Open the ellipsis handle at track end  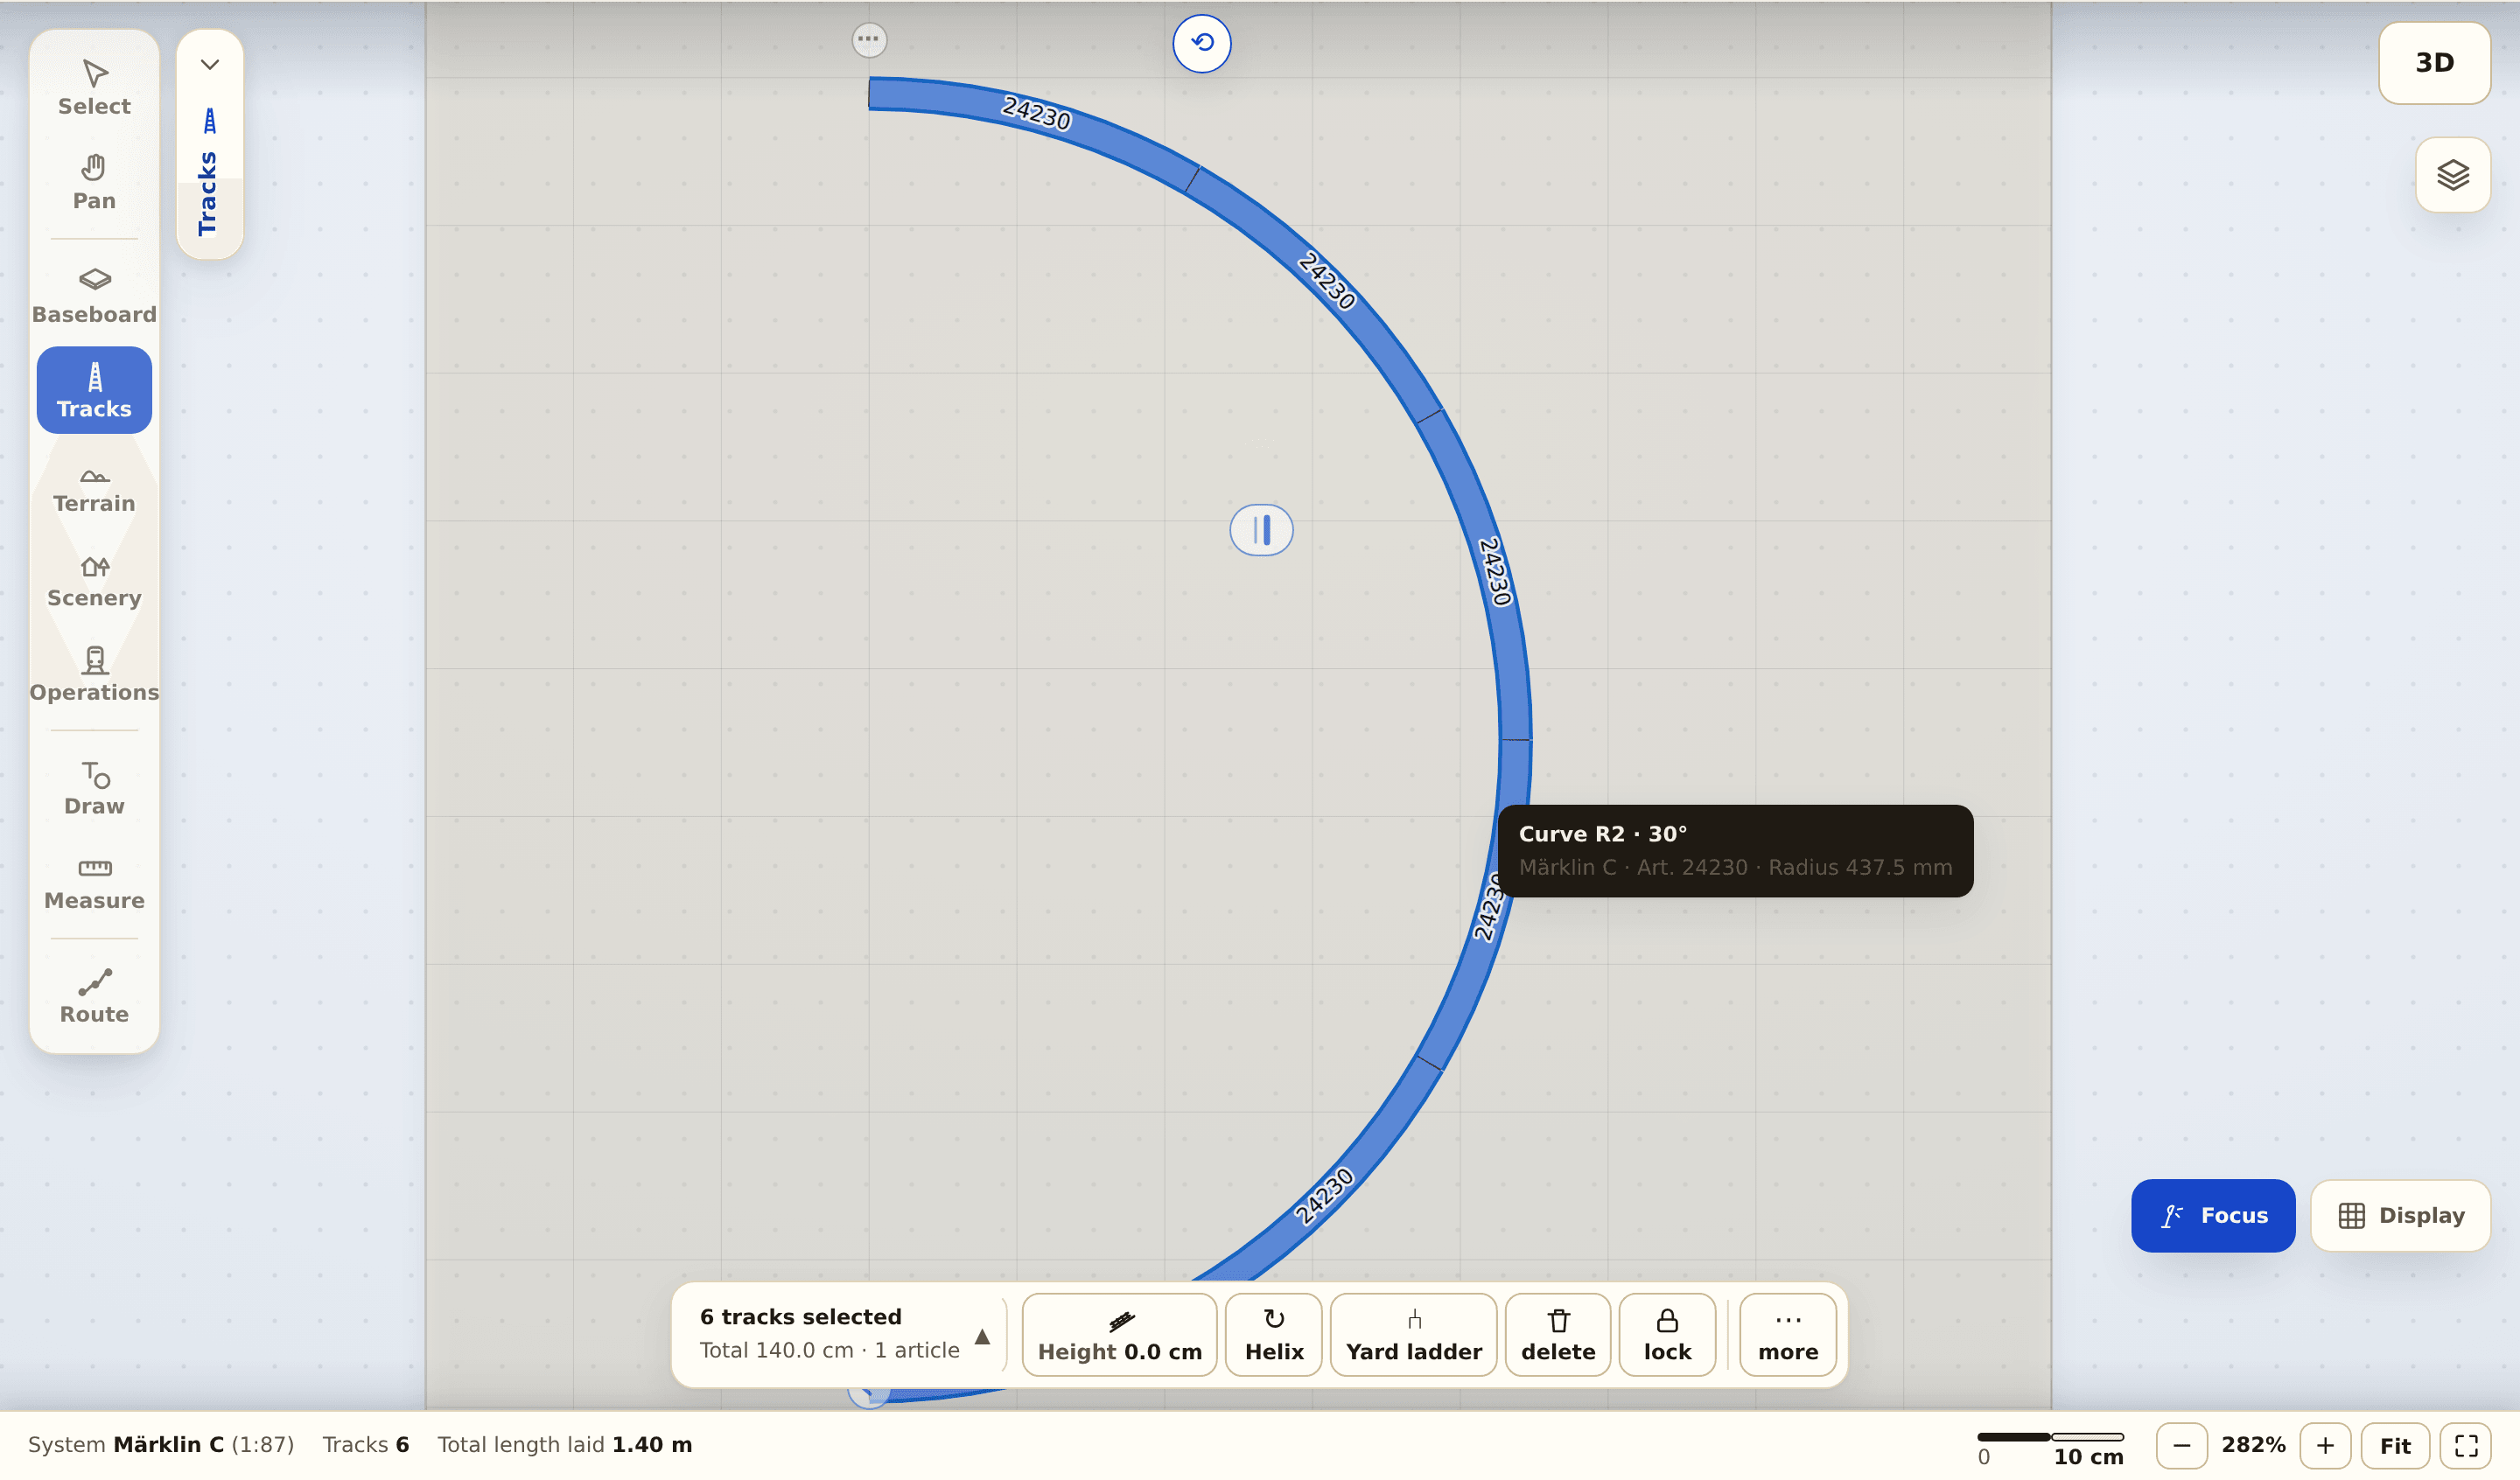point(869,40)
